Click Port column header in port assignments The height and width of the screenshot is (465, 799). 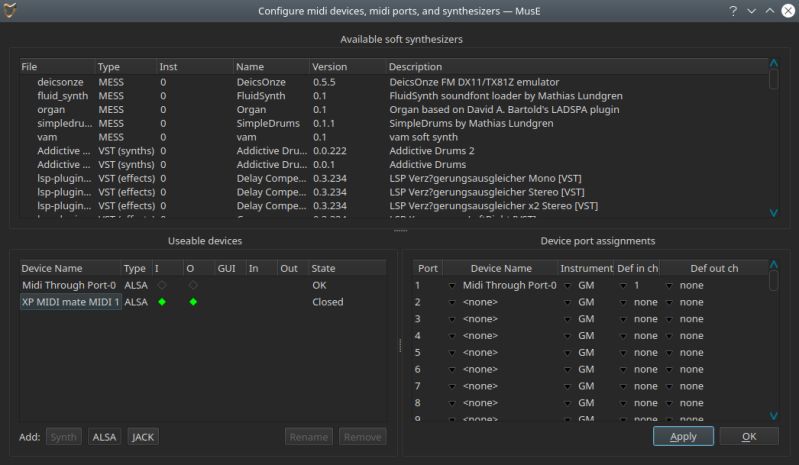428,268
